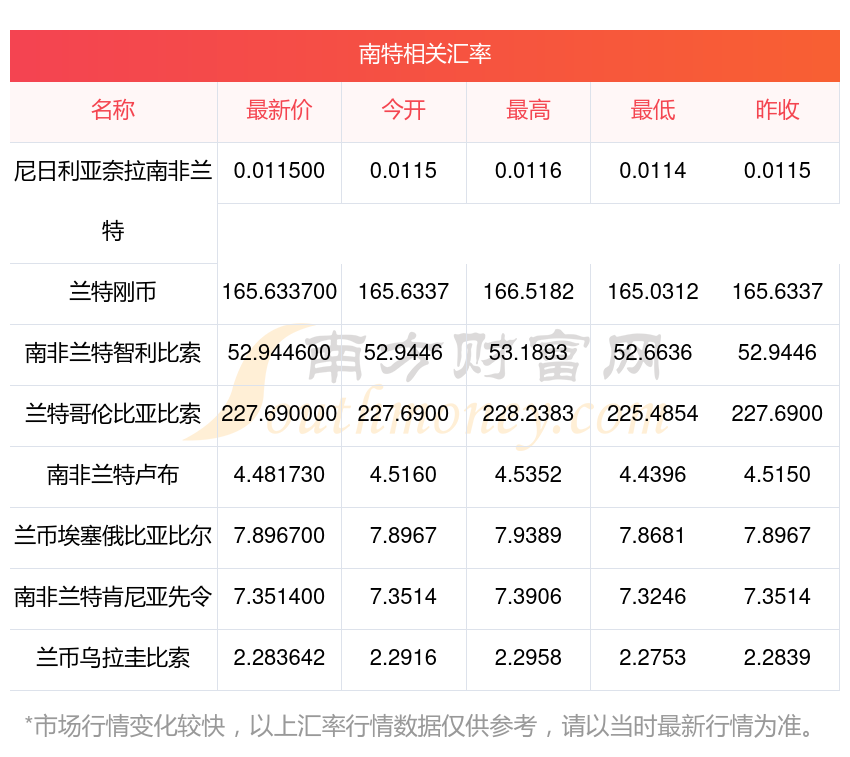Click 尼日利亚奈拉 row's 今开 value 0.0115
Viewport: 850px width, 757px height.
[403, 171]
